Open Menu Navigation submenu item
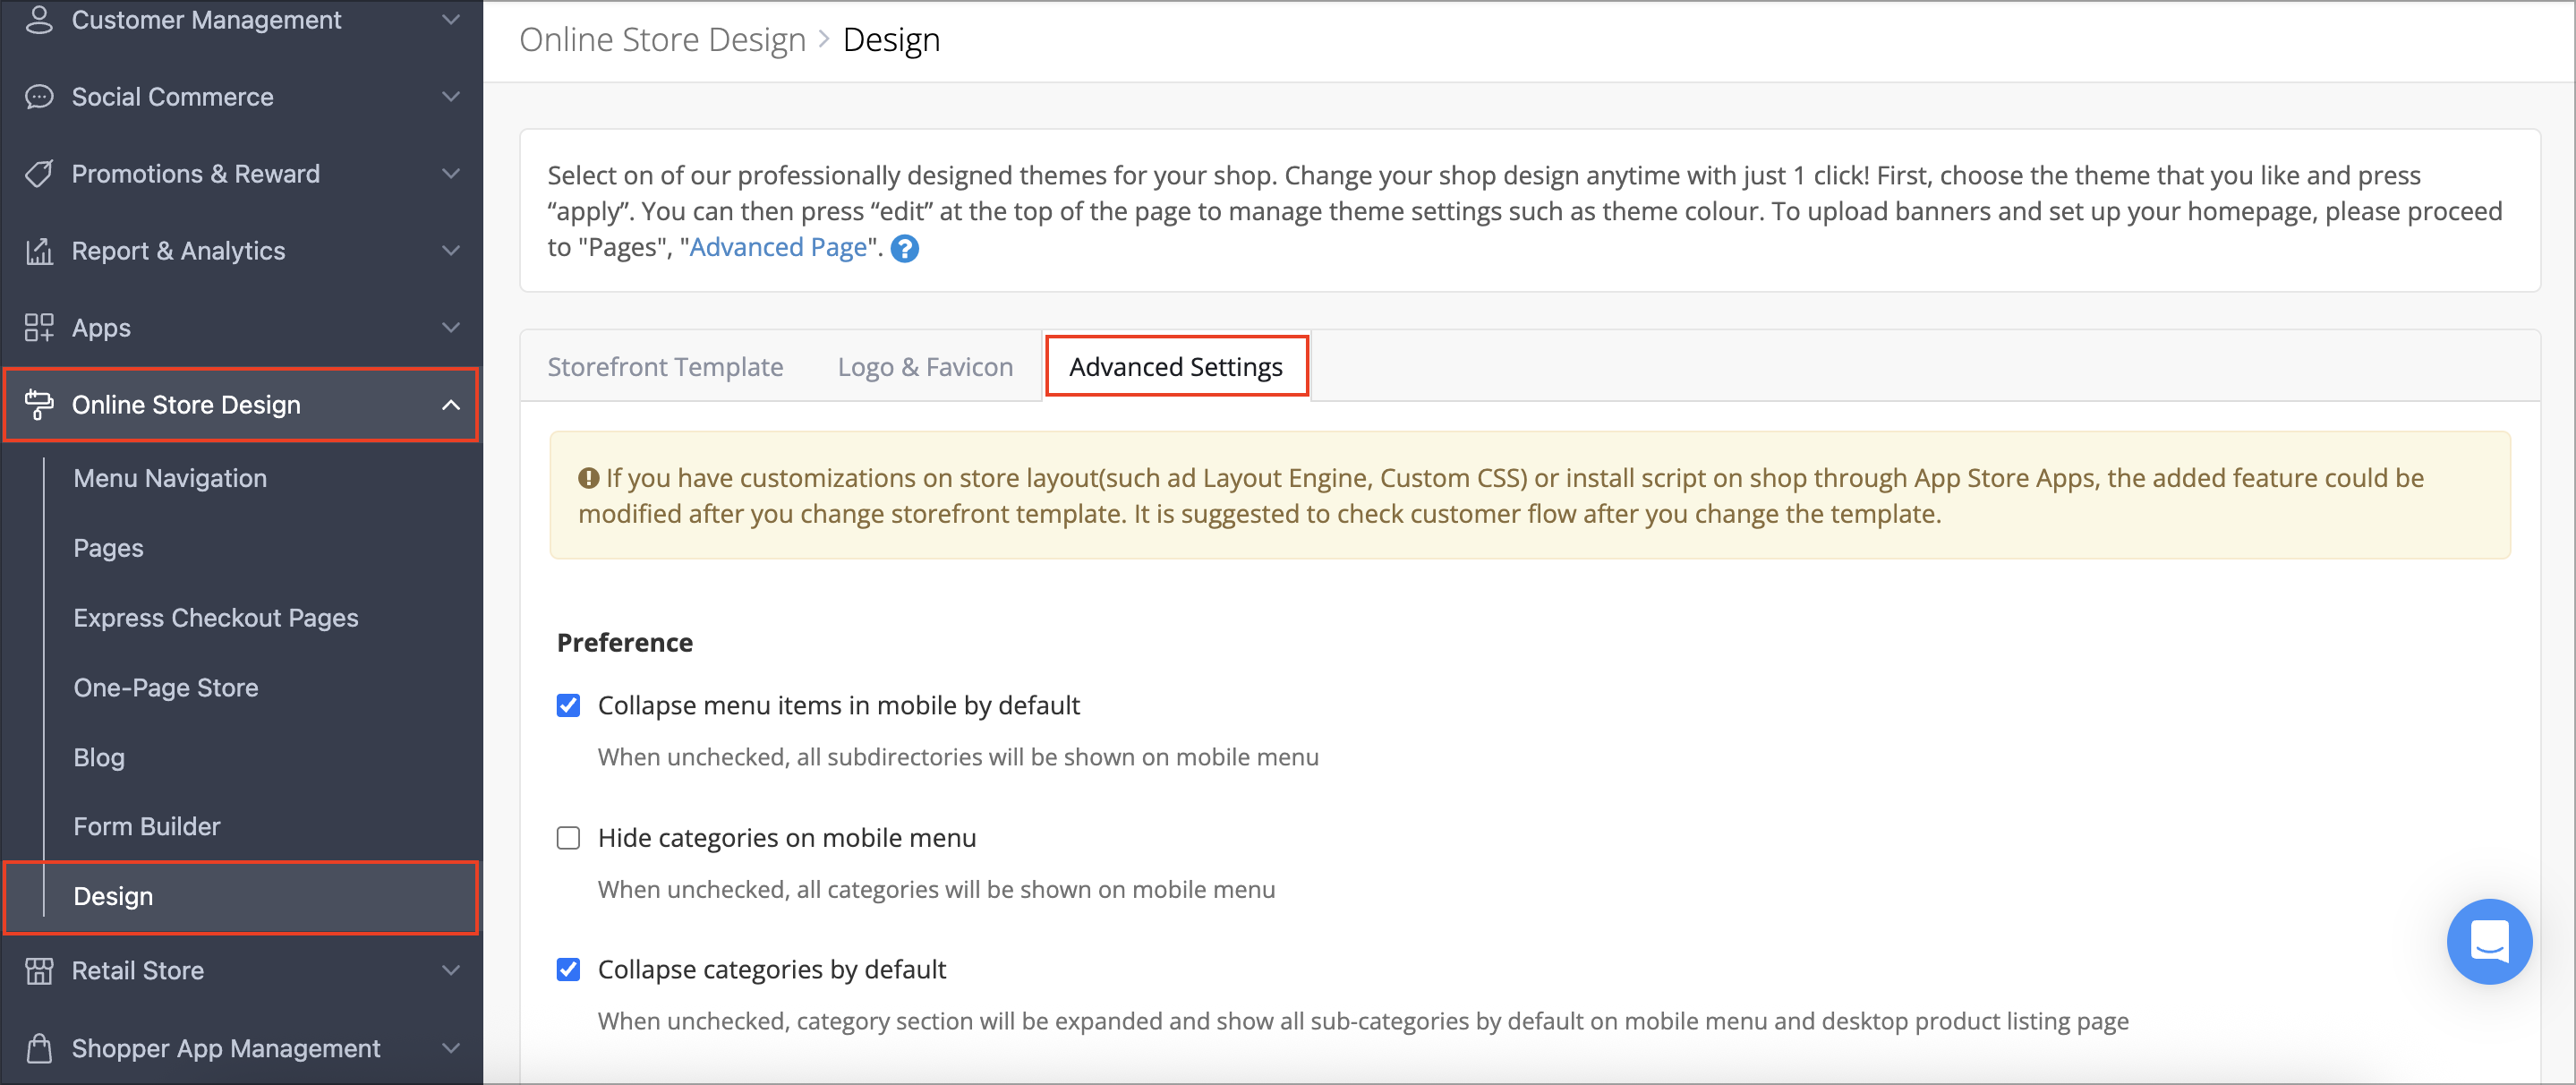This screenshot has width=2576, height=1085. click(170, 479)
